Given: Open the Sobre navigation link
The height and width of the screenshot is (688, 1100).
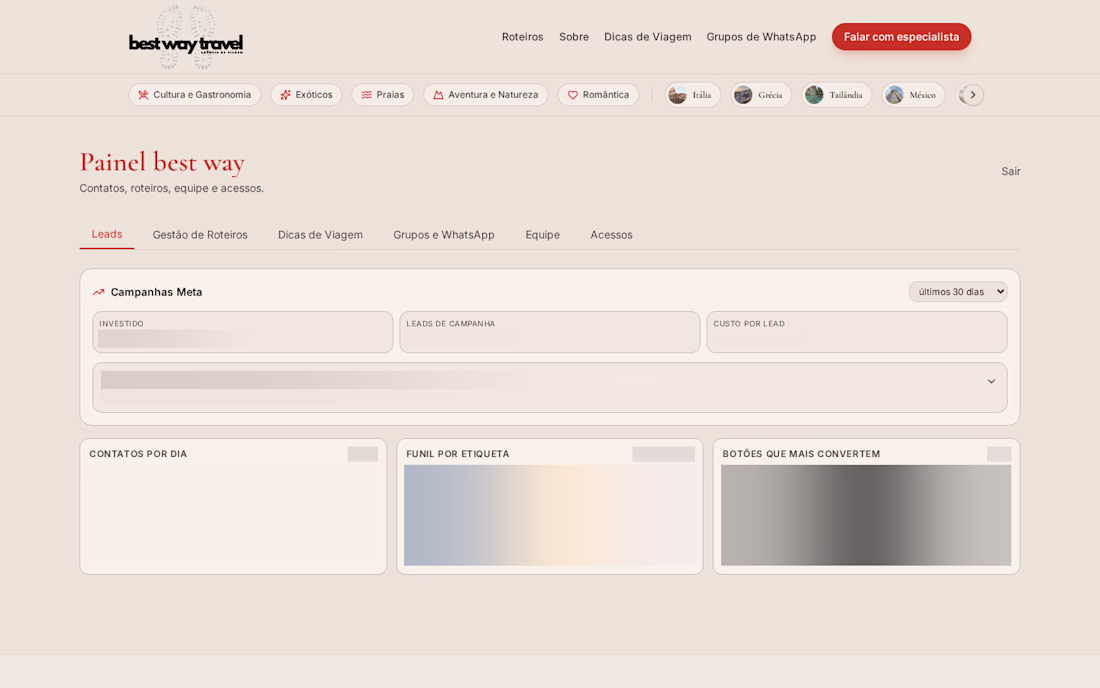Looking at the screenshot, I should coord(574,36).
